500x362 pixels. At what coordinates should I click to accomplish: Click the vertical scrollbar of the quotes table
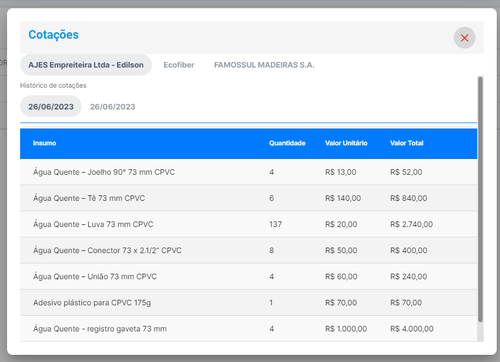pyautogui.click(x=480, y=199)
